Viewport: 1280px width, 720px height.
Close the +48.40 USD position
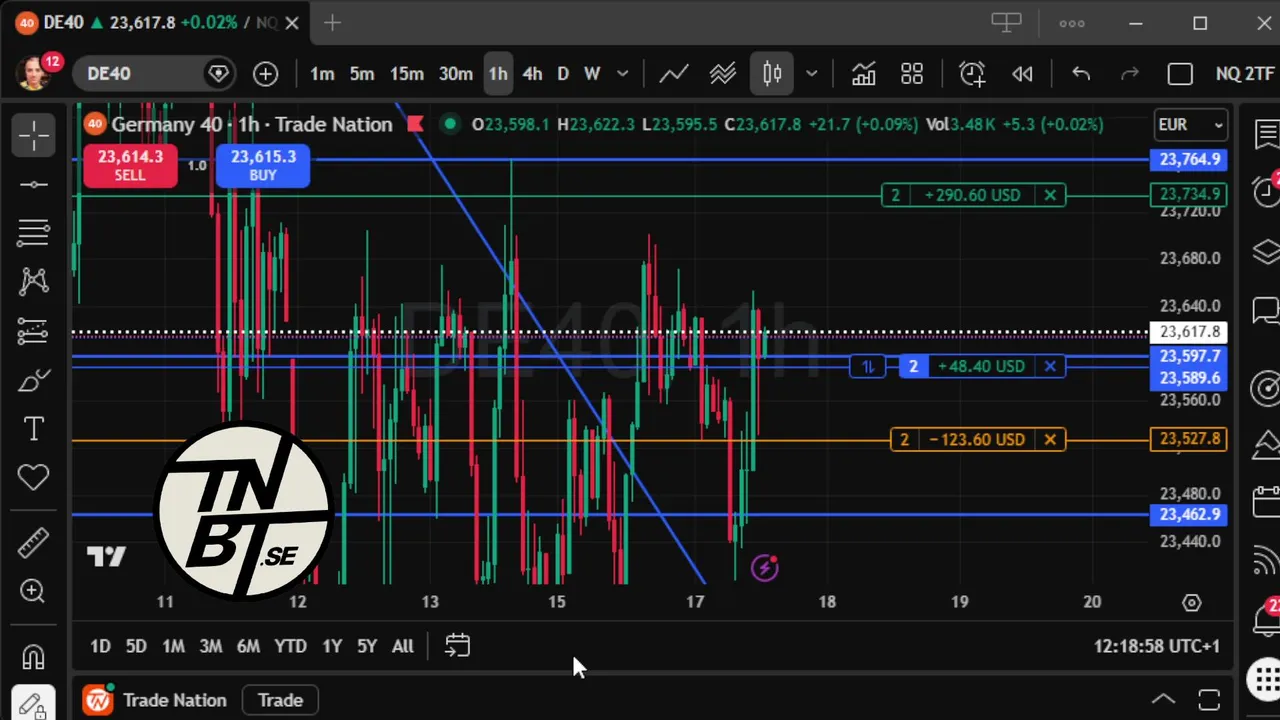(x=1050, y=366)
